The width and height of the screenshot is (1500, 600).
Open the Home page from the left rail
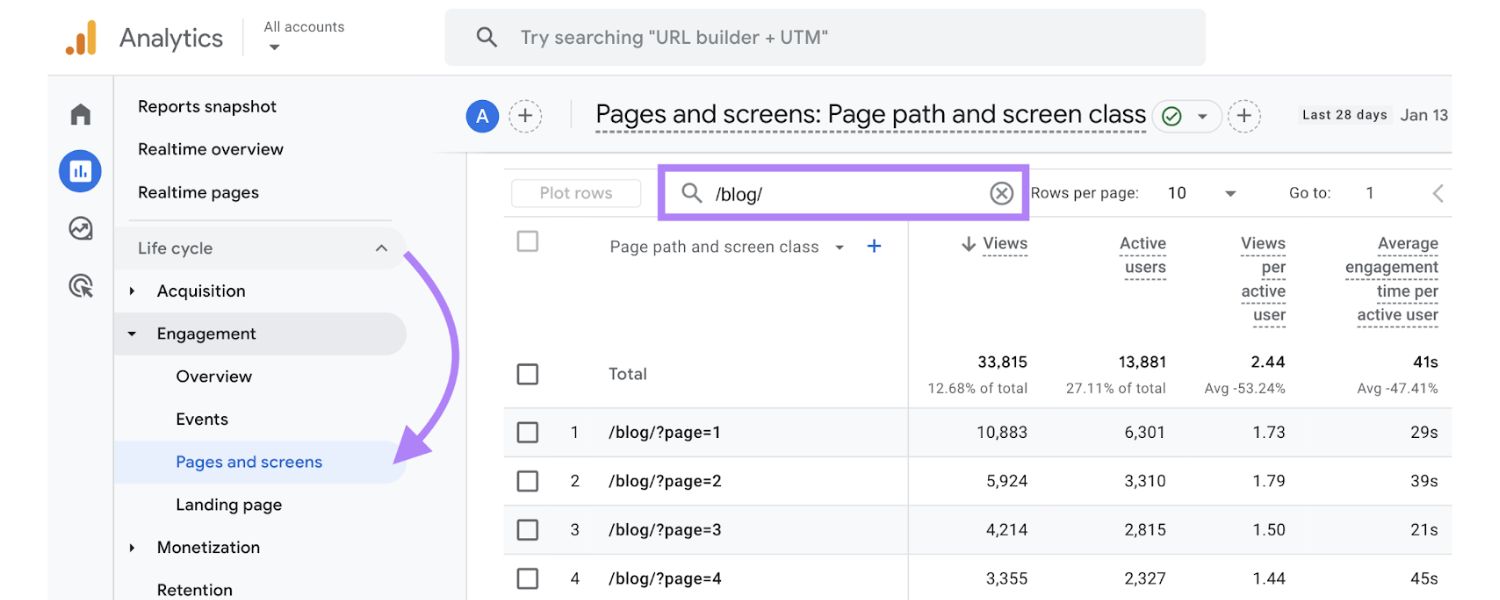pos(80,114)
